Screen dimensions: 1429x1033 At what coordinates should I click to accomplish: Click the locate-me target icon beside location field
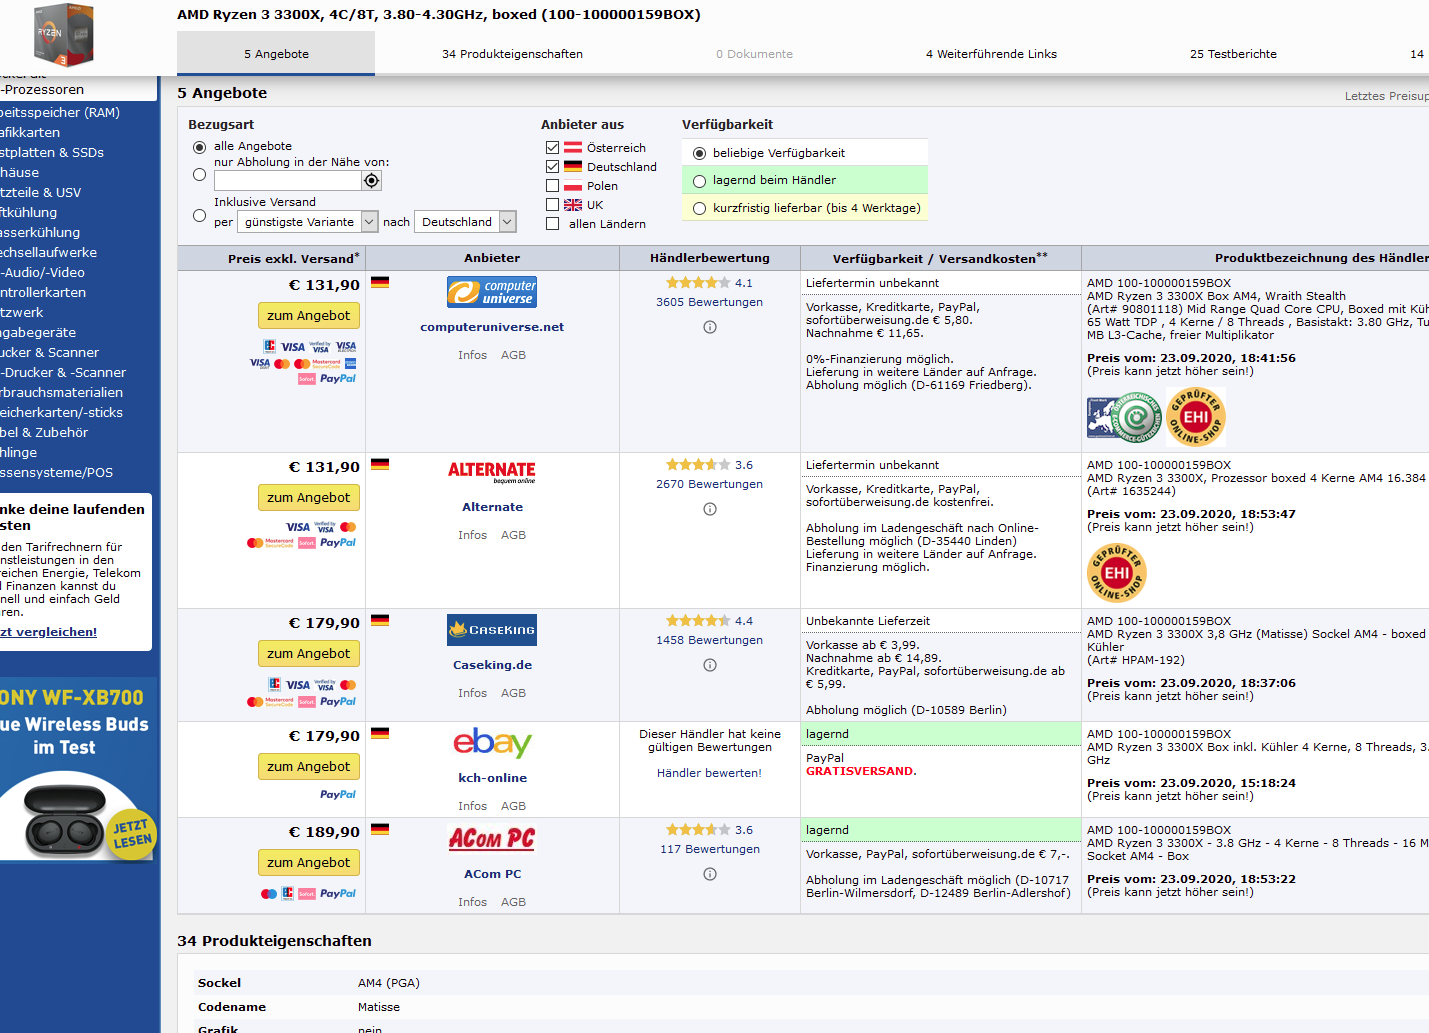[372, 181]
